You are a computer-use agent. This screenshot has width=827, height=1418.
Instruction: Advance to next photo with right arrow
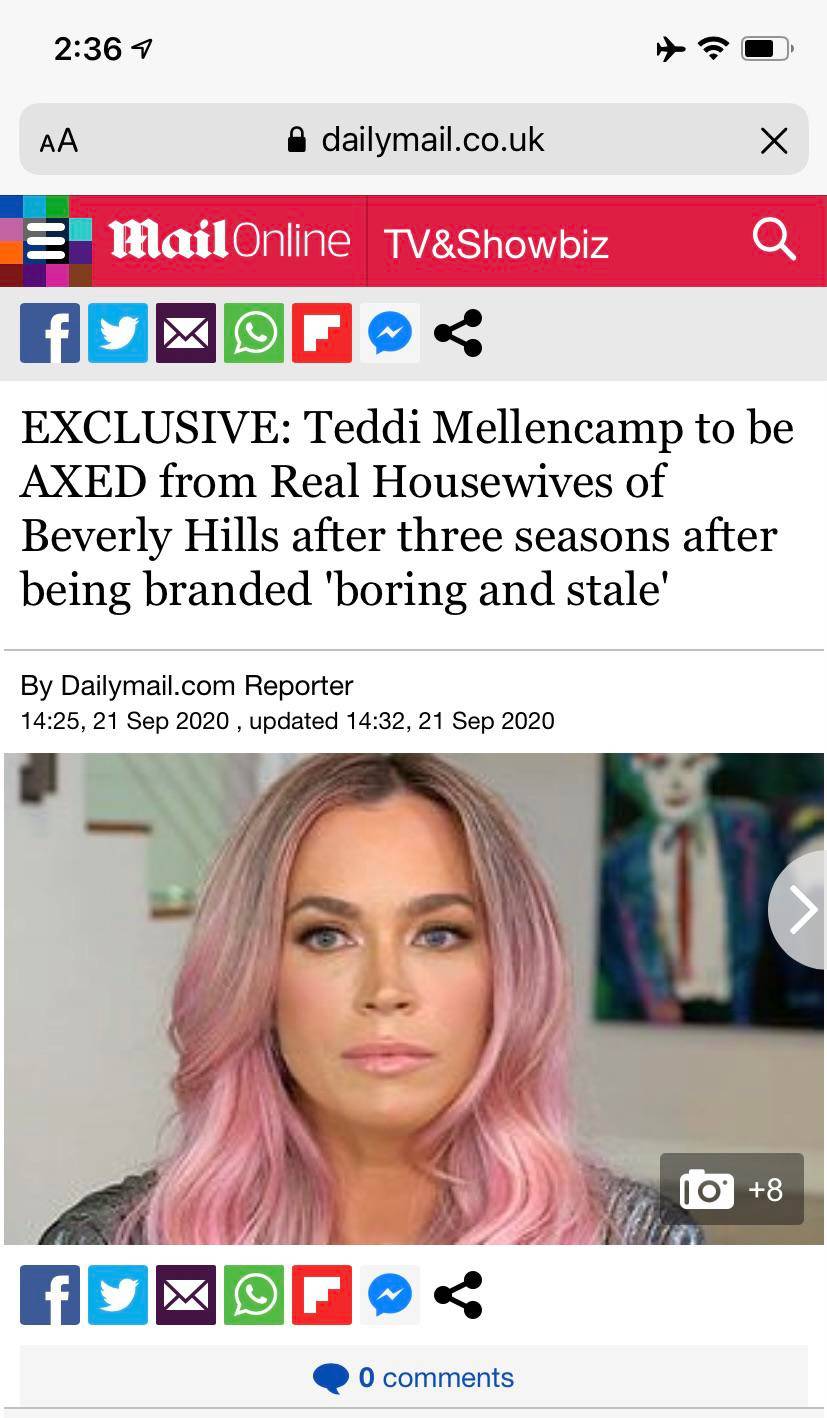coord(799,910)
